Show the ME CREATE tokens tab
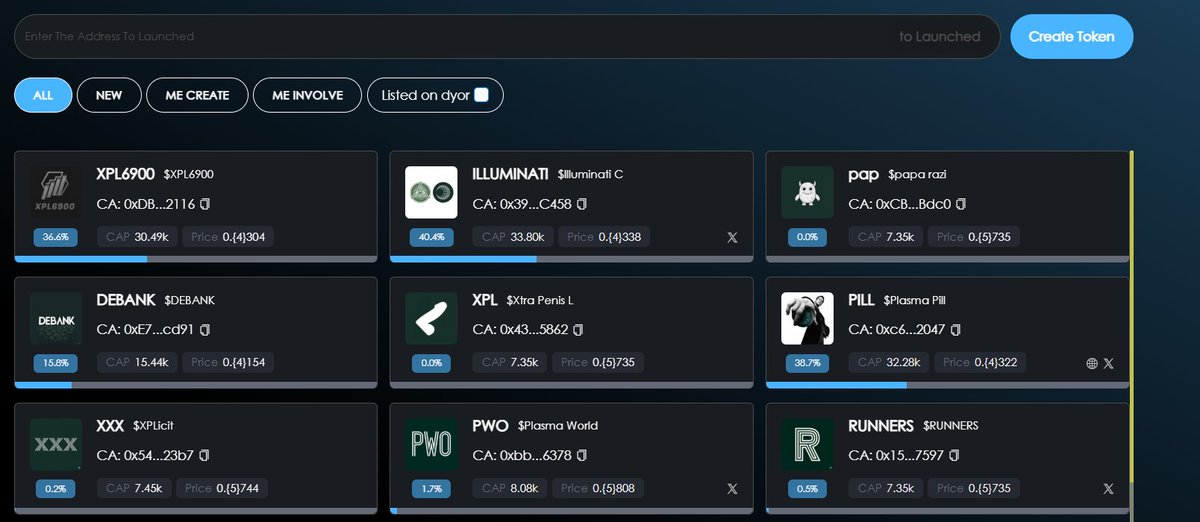The height and width of the screenshot is (522, 1200). 197,95
